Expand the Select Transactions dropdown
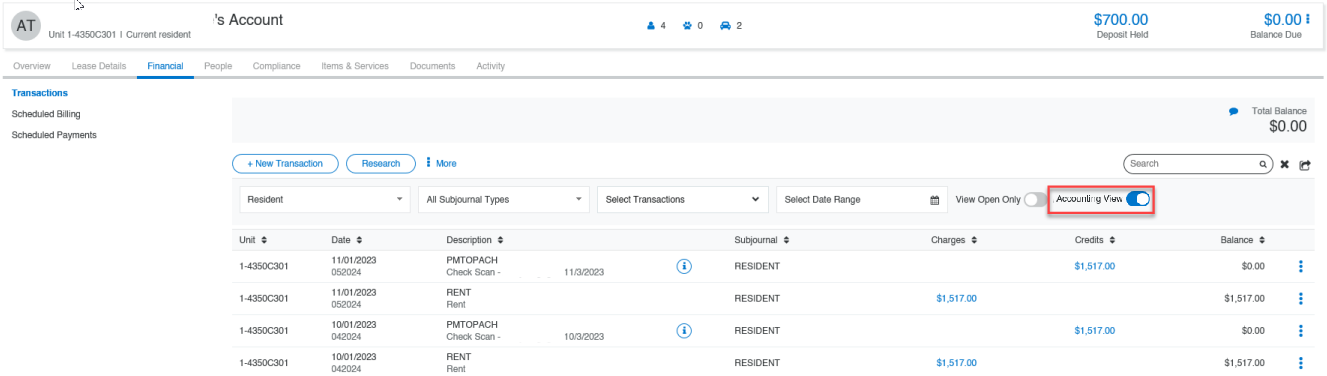This screenshot has width=1327, height=376. click(683, 199)
